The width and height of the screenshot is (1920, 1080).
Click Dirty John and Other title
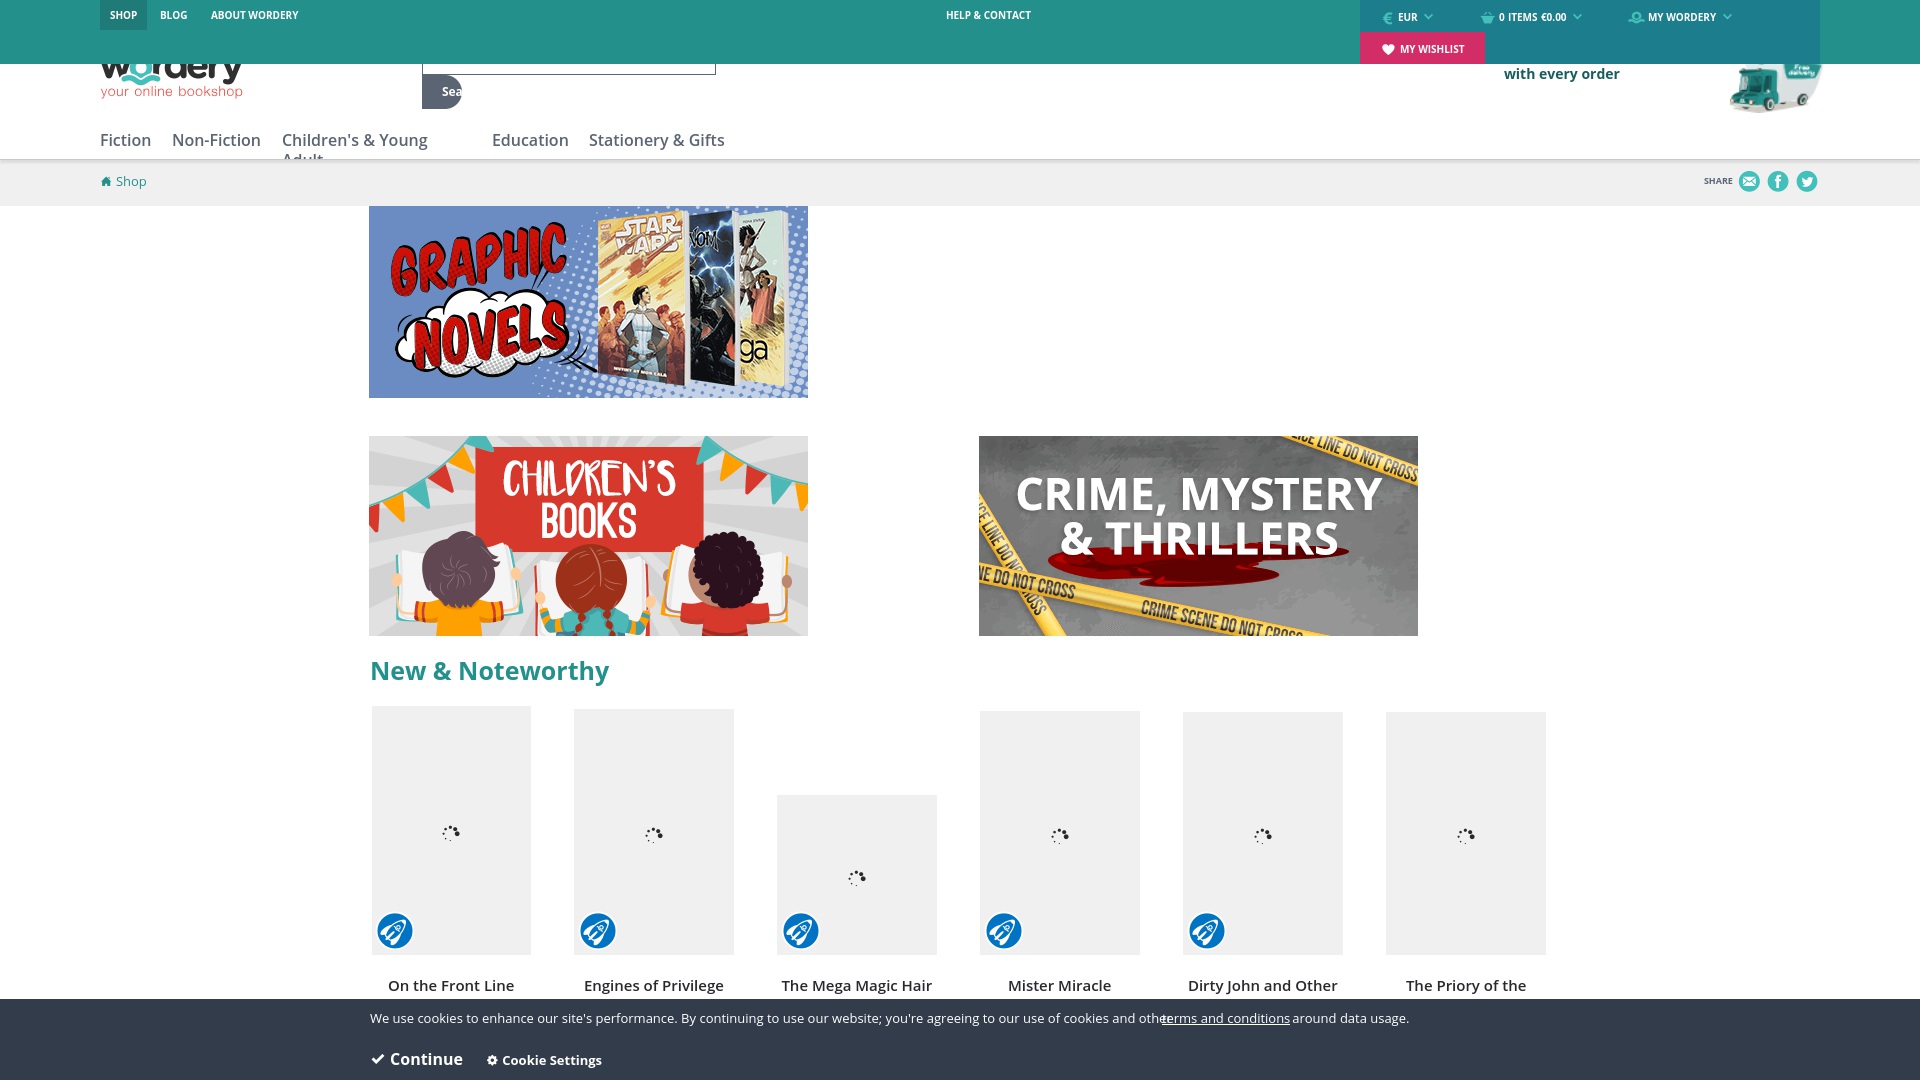pos(1263,986)
